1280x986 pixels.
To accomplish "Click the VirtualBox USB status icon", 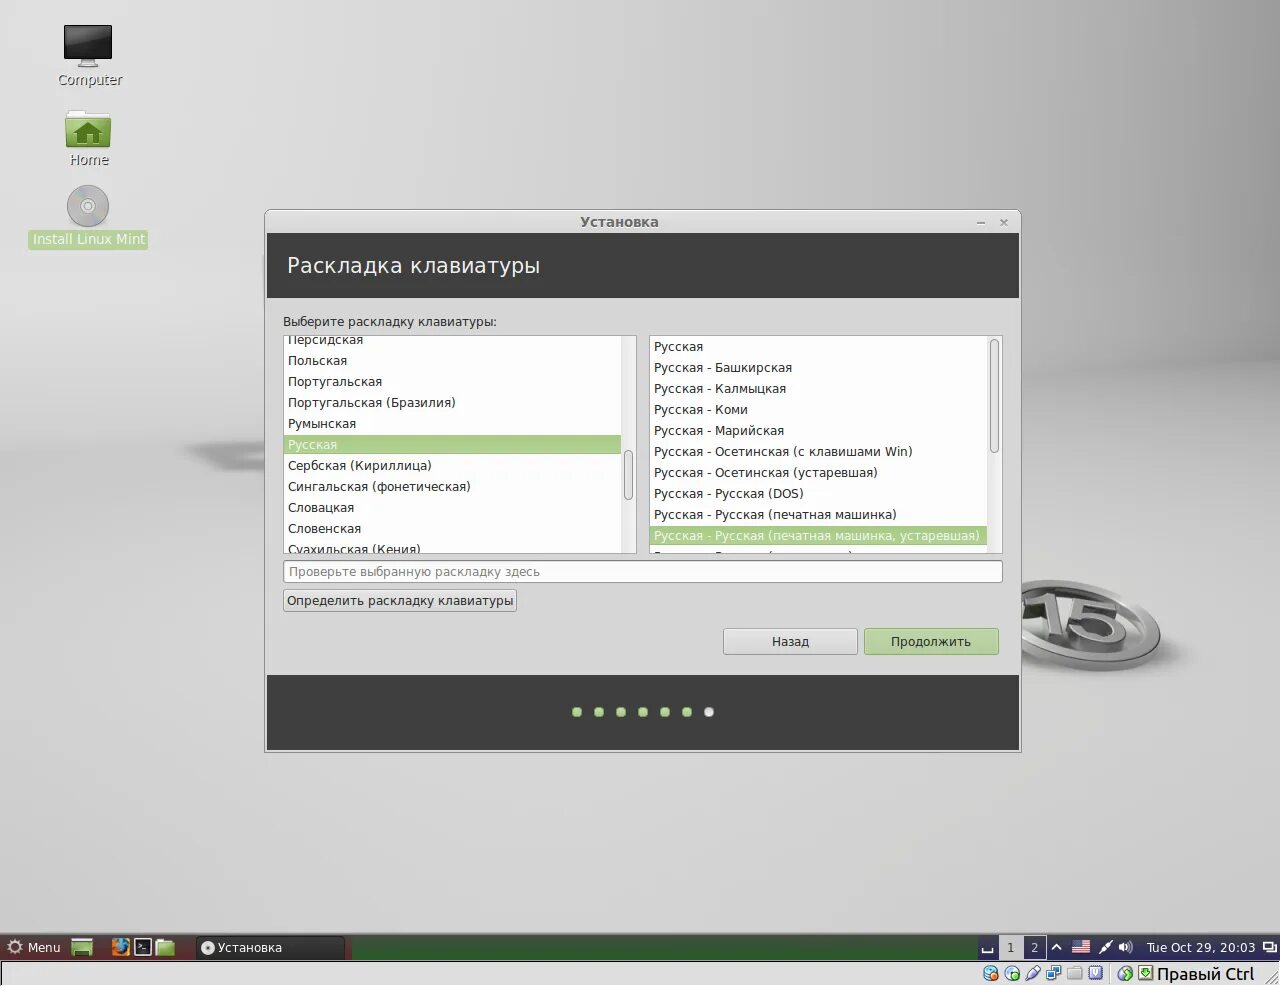I will [1033, 973].
